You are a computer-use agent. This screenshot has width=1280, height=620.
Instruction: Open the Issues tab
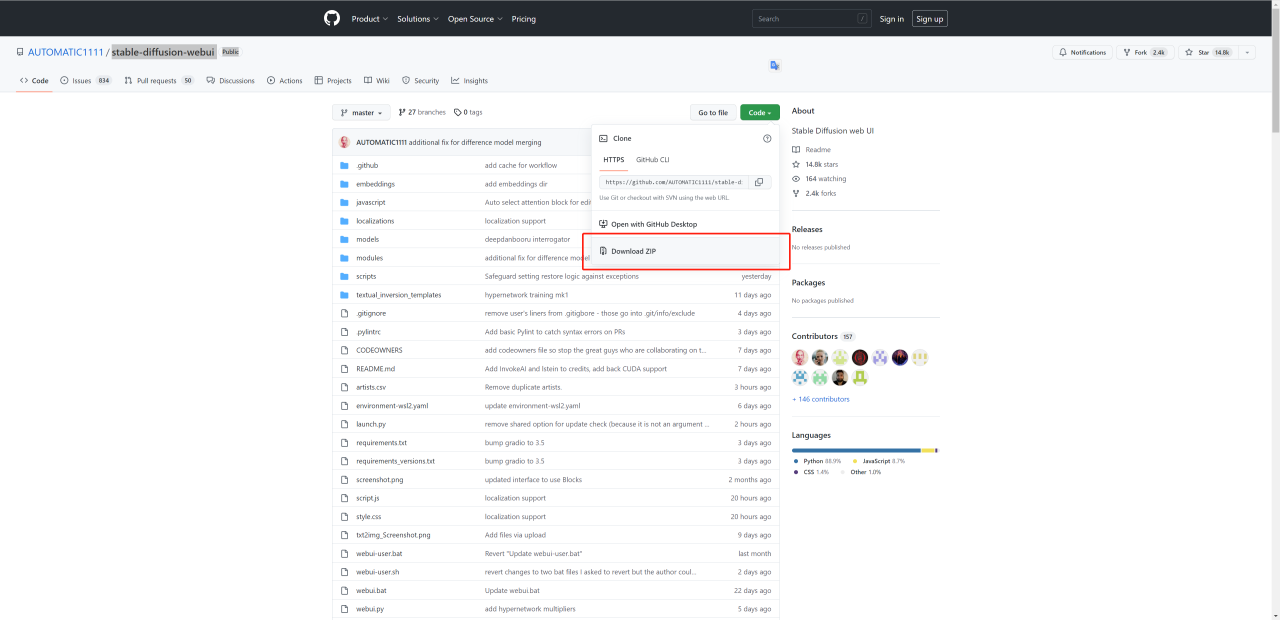pyautogui.click(x=86, y=81)
